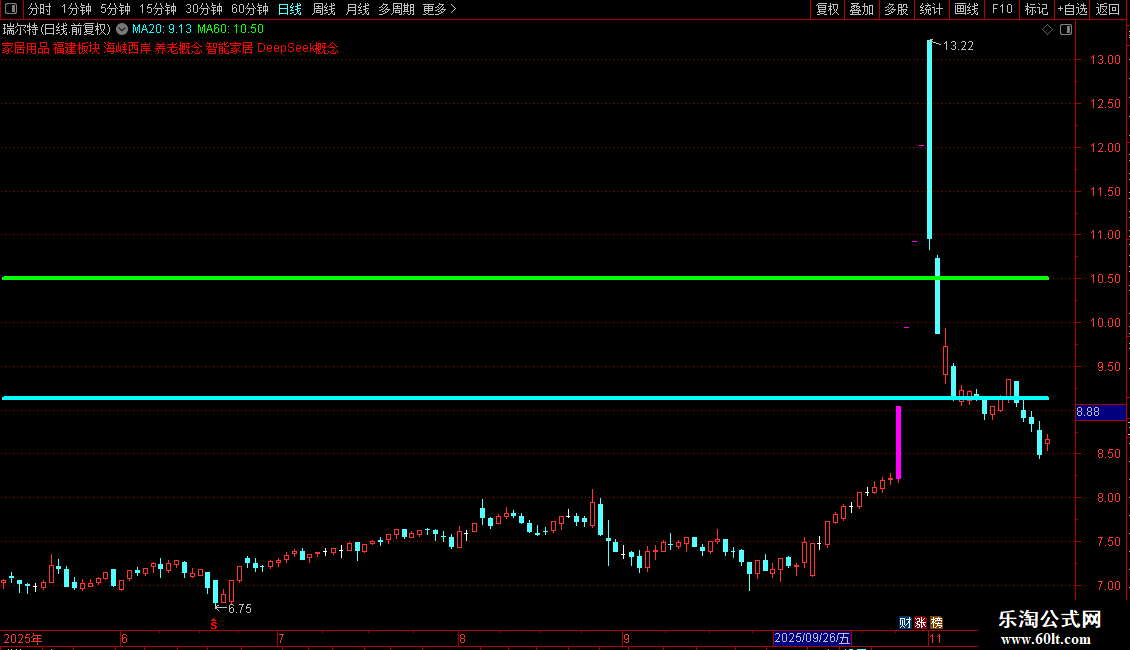Click the DeepSeek概念 concept tag
1130x650 pixels.
point(298,48)
